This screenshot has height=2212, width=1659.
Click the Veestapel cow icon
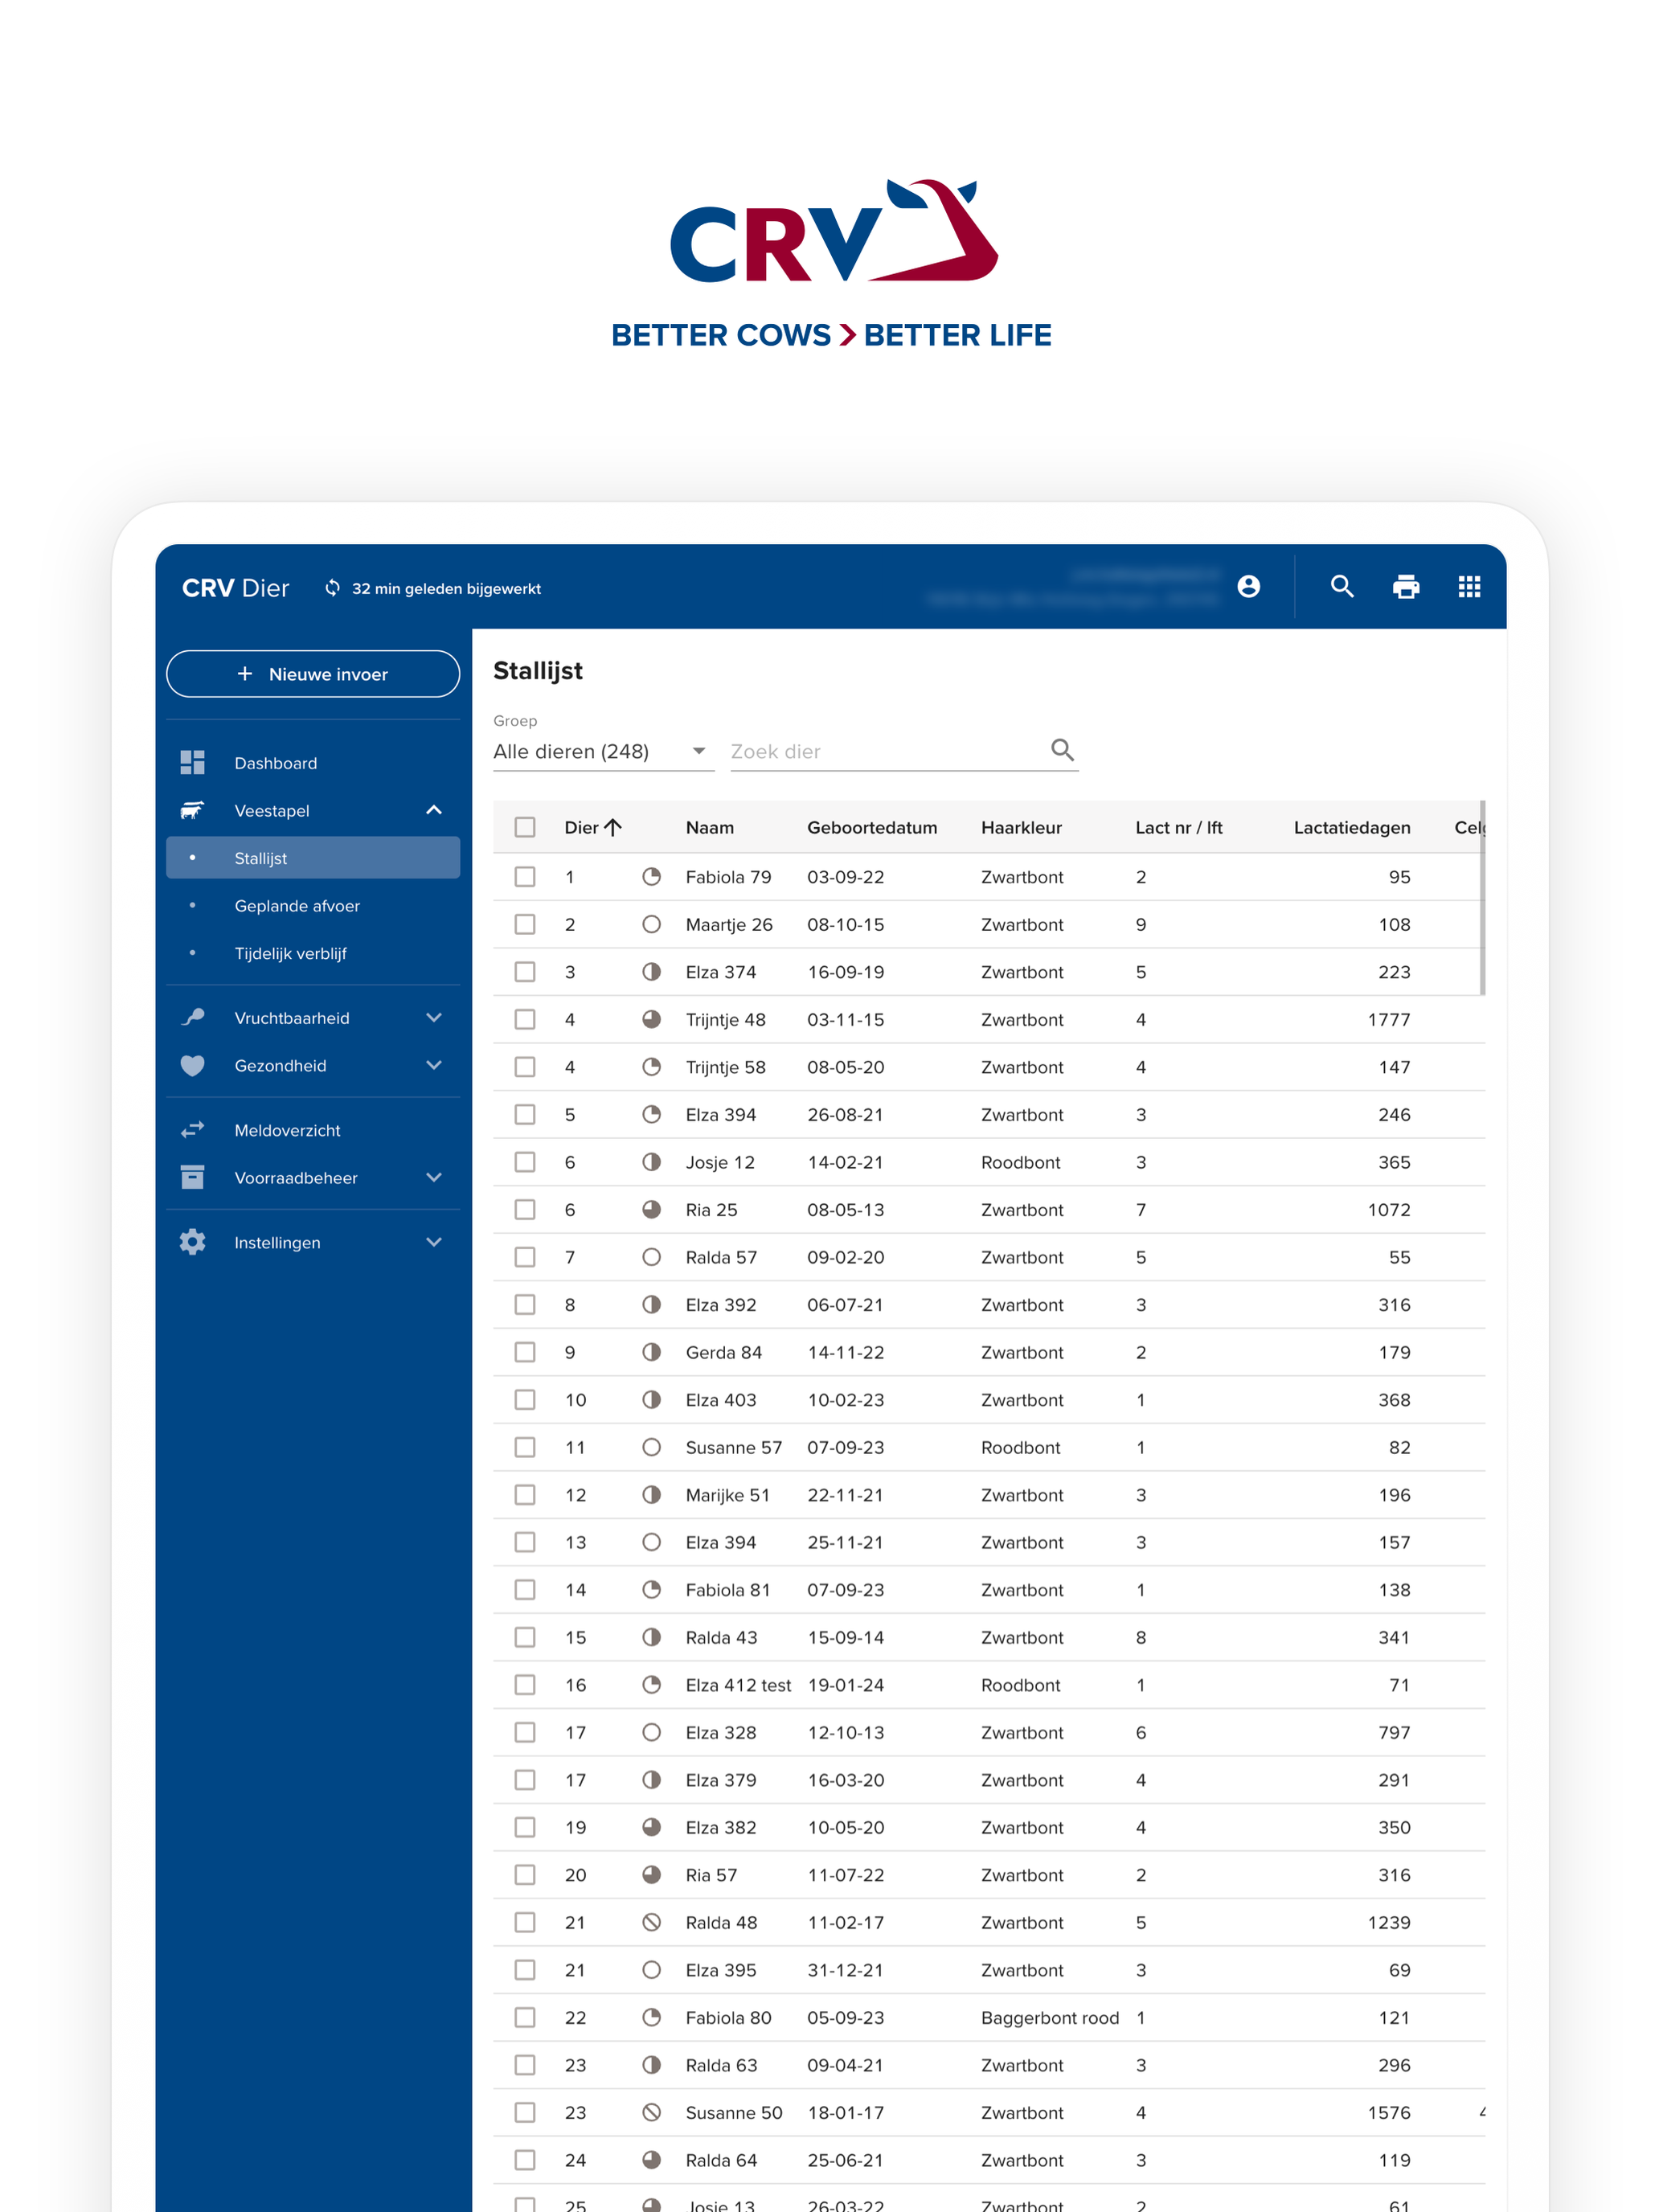click(192, 810)
